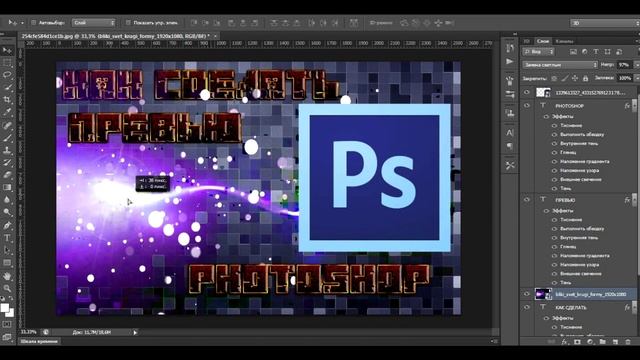Open the Слой auto-select dropdown
This screenshot has height=360, width=640.
(94, 23)
